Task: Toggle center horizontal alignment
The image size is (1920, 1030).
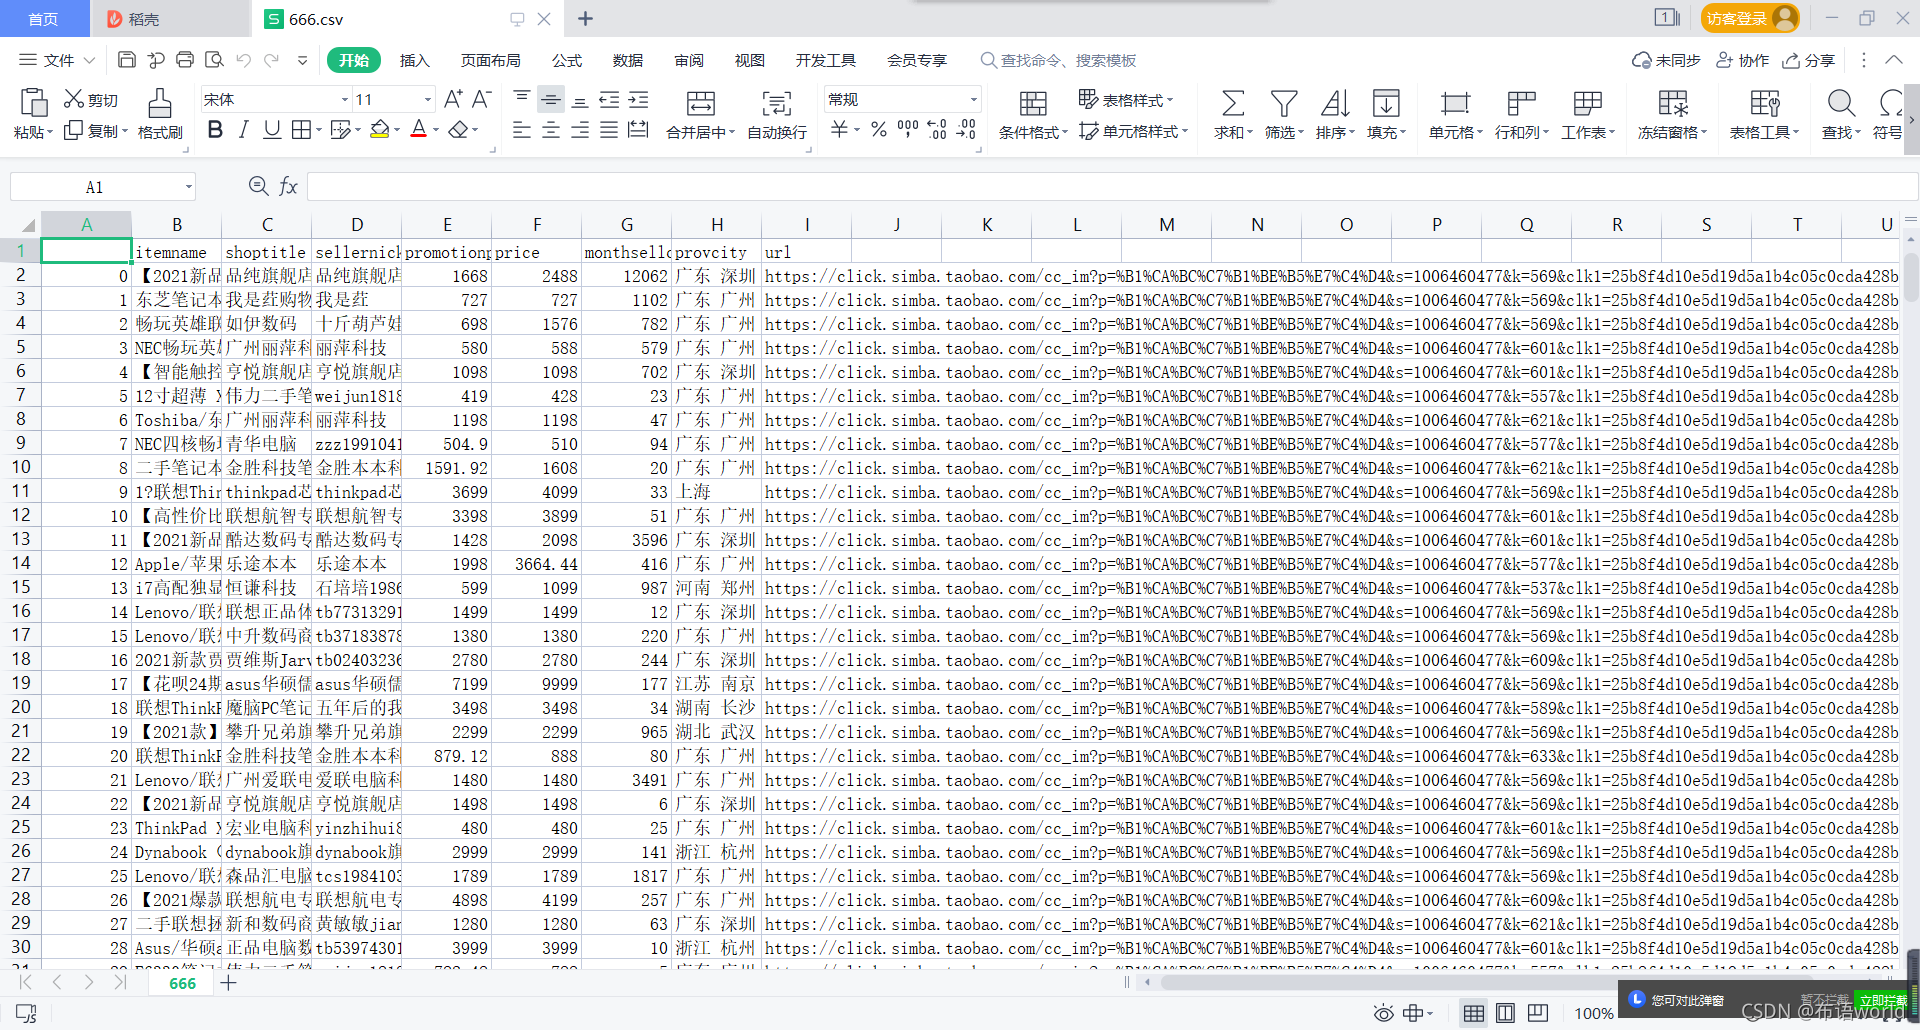Action: (551, 129)
